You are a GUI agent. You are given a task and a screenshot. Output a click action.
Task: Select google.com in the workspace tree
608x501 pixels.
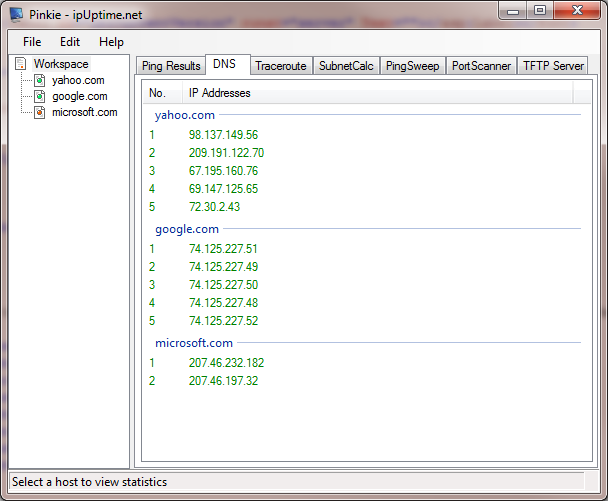tap(80, 96)
